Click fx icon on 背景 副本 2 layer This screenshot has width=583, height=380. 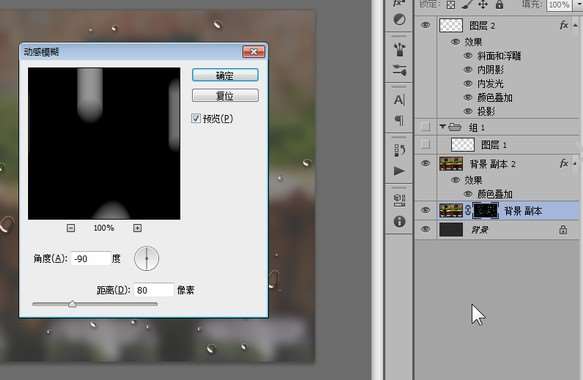(564, 163)
